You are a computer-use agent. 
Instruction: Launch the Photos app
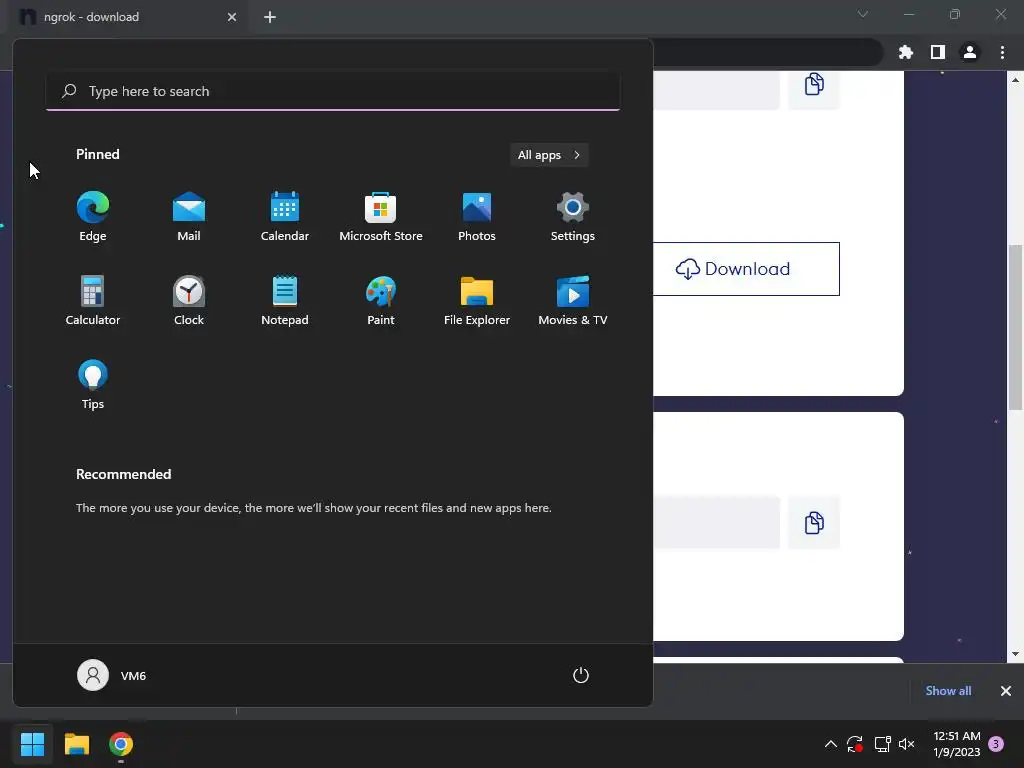477,217
